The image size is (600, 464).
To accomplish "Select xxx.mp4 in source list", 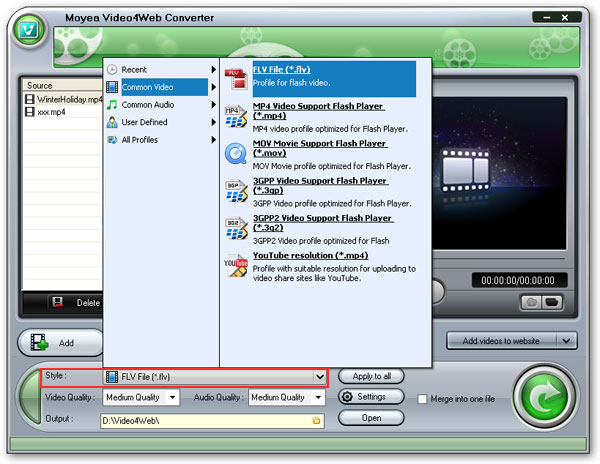I will pyautogui.click(x=64, y=112).
